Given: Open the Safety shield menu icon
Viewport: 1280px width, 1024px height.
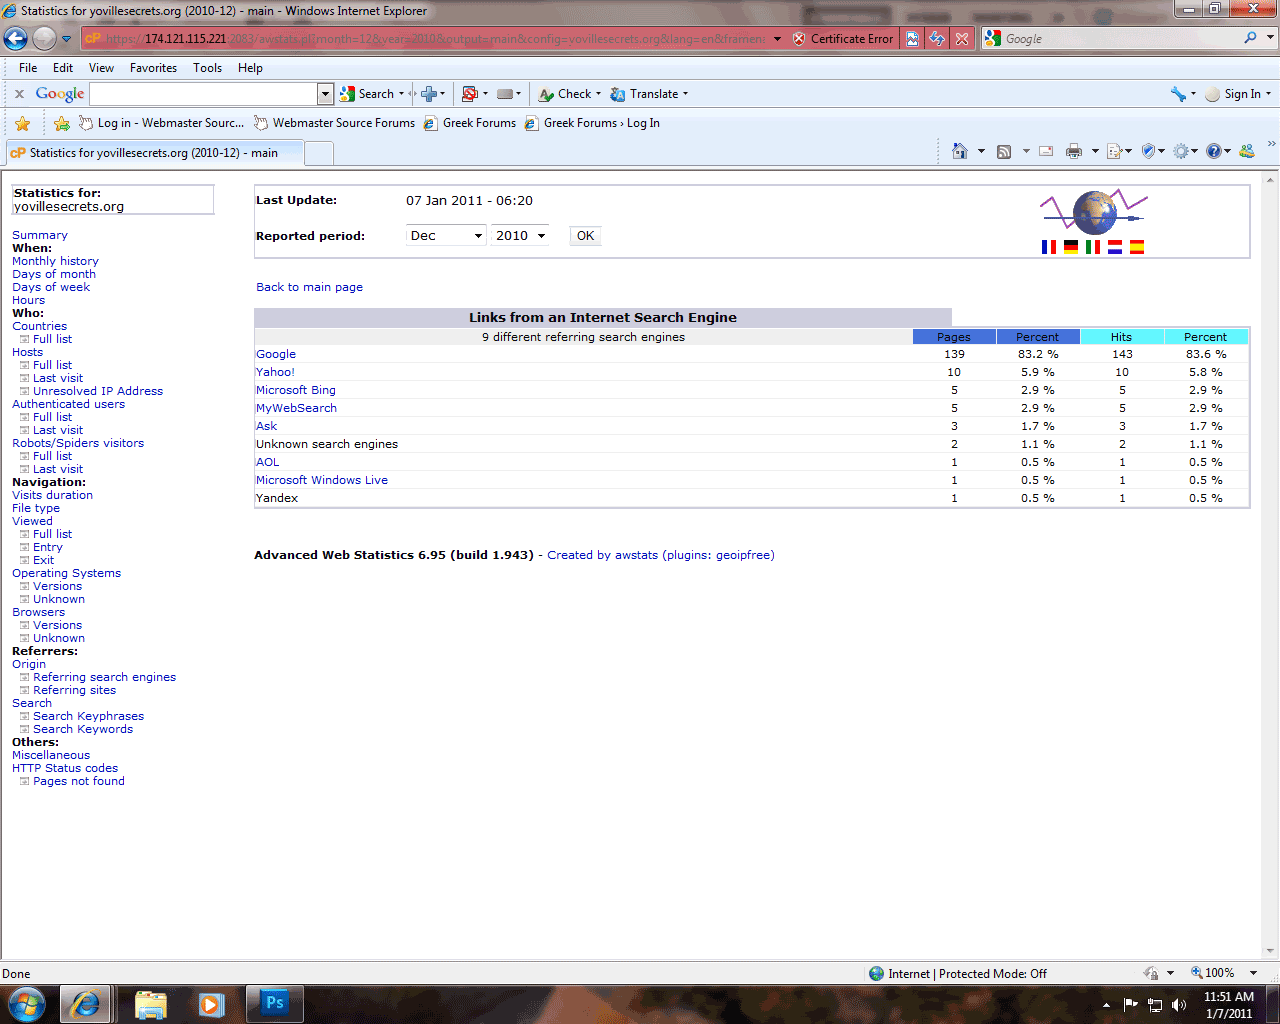Looking at the screenshot, I should click(x=1148, y=151).
